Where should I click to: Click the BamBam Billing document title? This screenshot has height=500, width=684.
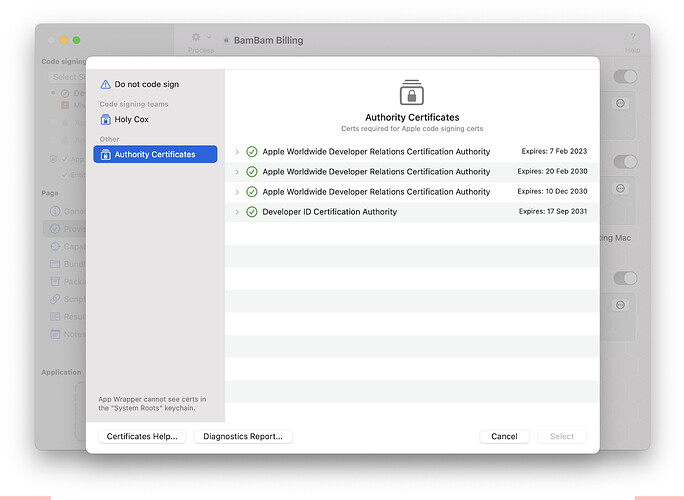point(268,40)
